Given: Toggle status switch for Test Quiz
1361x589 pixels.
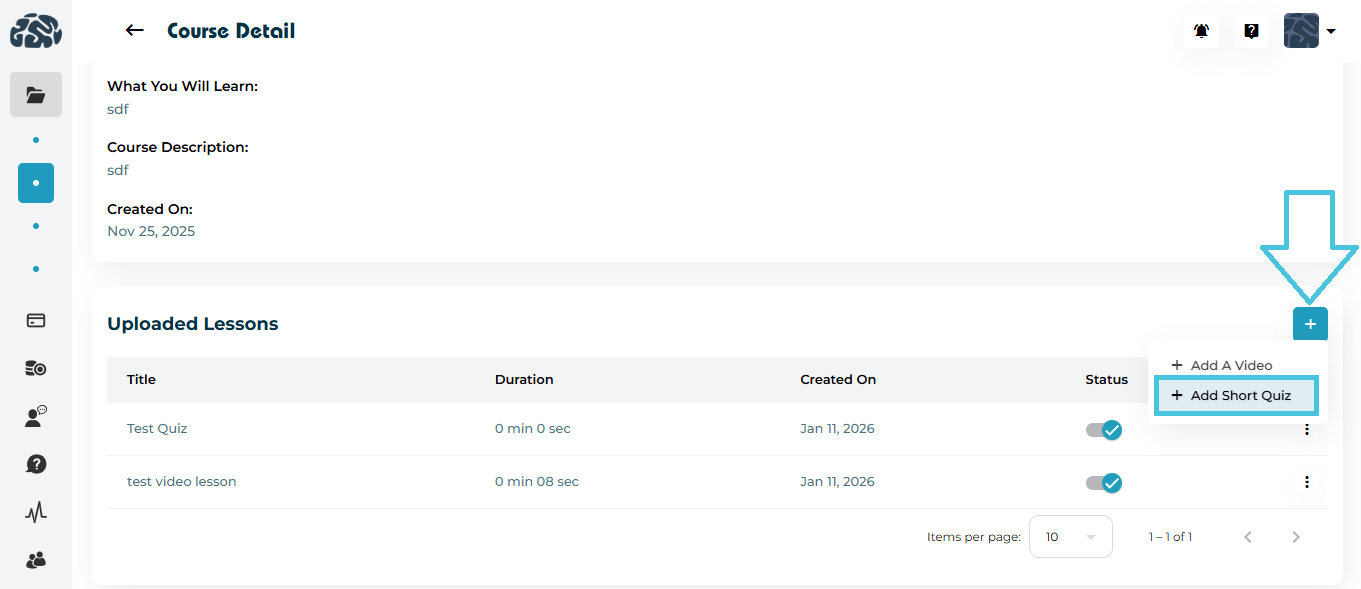Looking at the screenshot, I should 1104,430.
